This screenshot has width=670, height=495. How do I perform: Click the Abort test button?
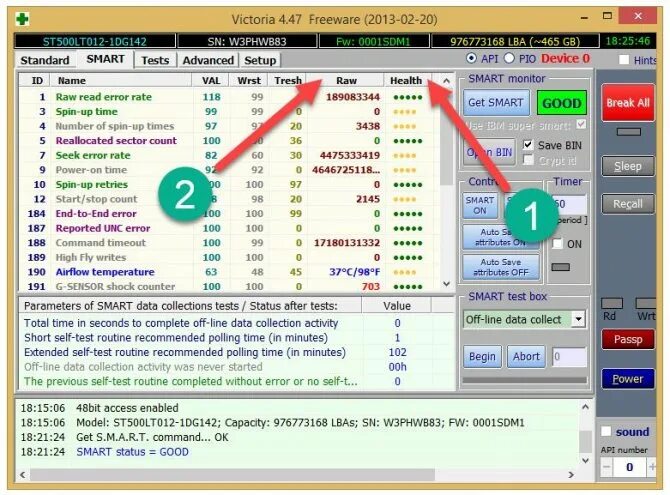point(526,357)
